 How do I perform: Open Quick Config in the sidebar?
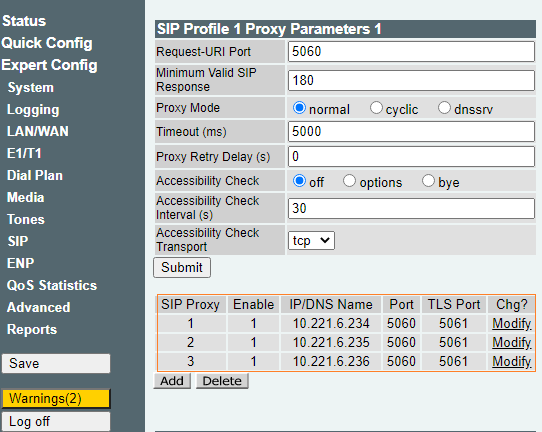(47, 43)
